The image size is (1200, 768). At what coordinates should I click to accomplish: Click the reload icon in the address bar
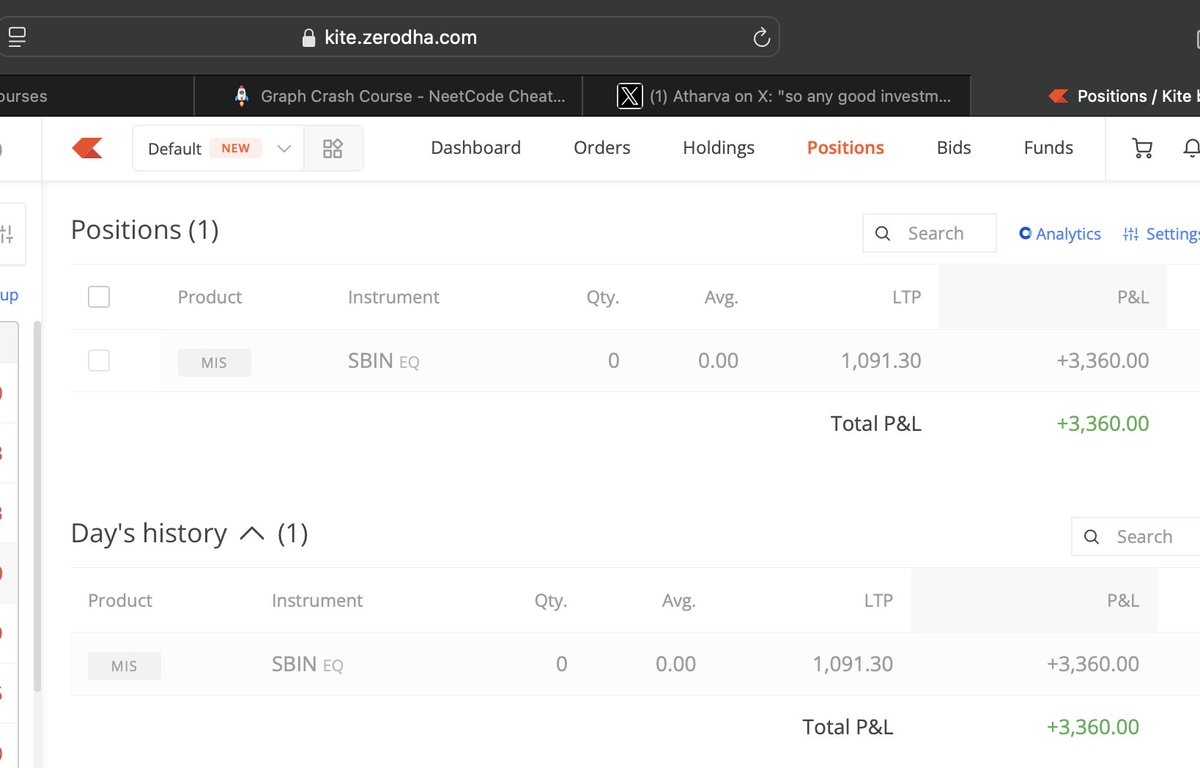coord(761,38)
